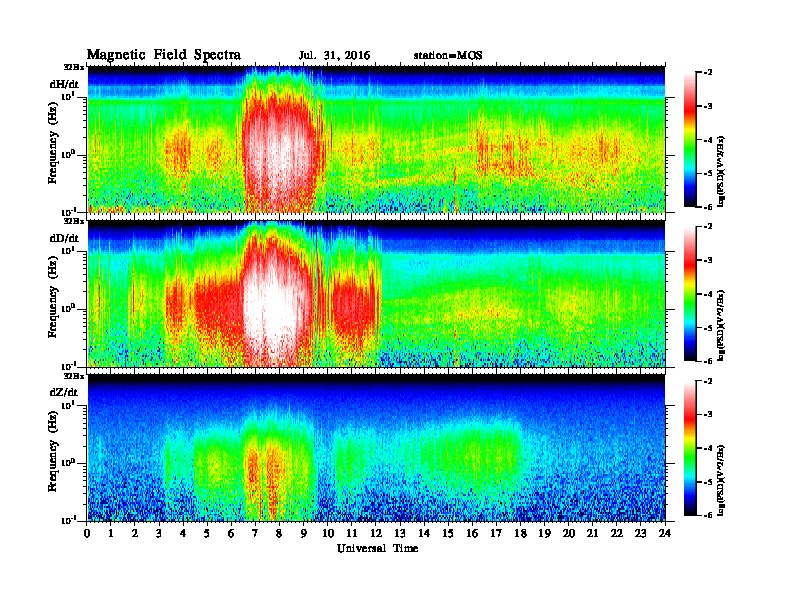This screenshot has width=792, height=612.
Task: Click the "9" tick on the time axis
Action: point(304,534)
